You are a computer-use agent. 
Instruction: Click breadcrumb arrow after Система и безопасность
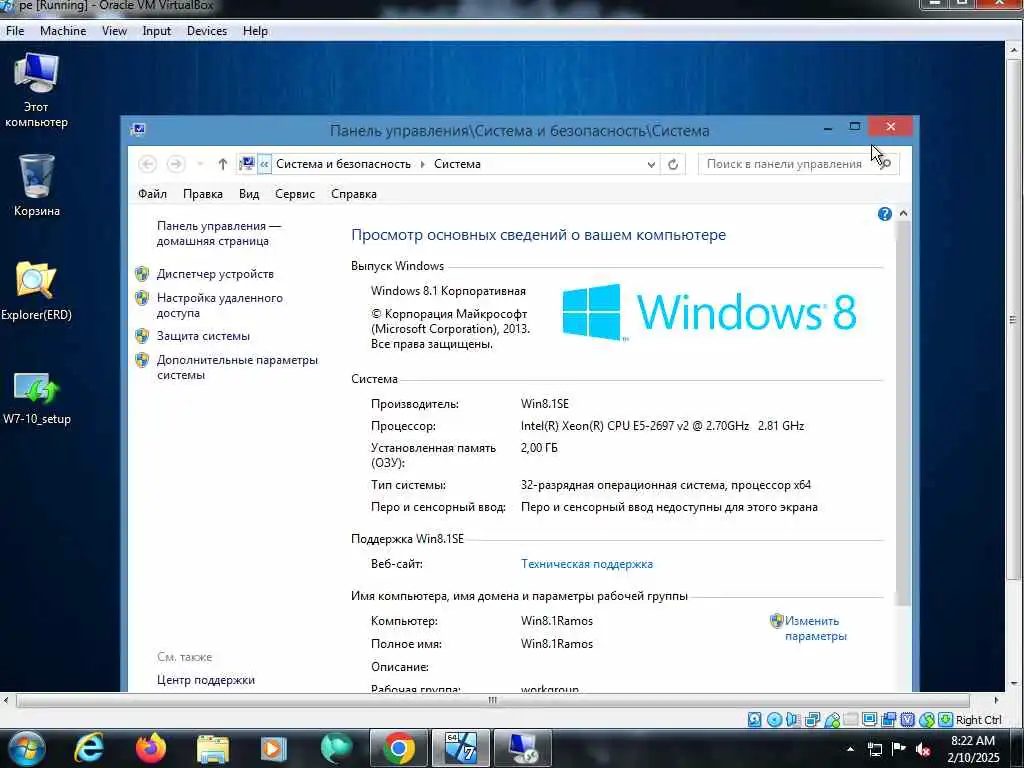[422, 165]
